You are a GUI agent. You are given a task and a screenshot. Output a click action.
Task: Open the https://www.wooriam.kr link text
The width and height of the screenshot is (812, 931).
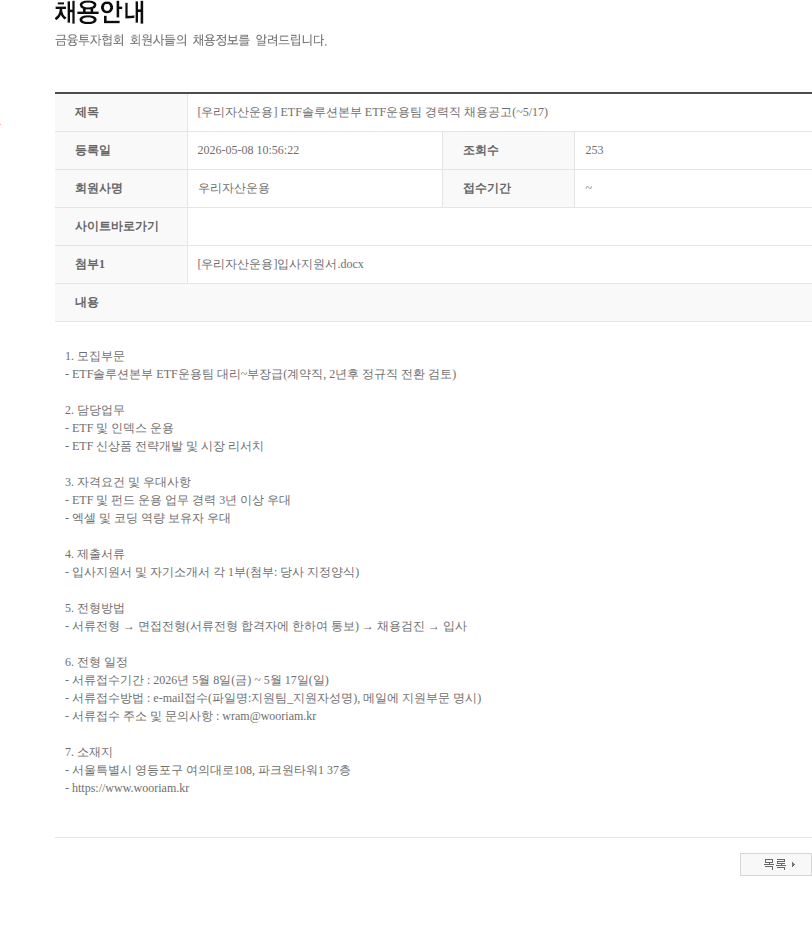click(x=131, y=788)
